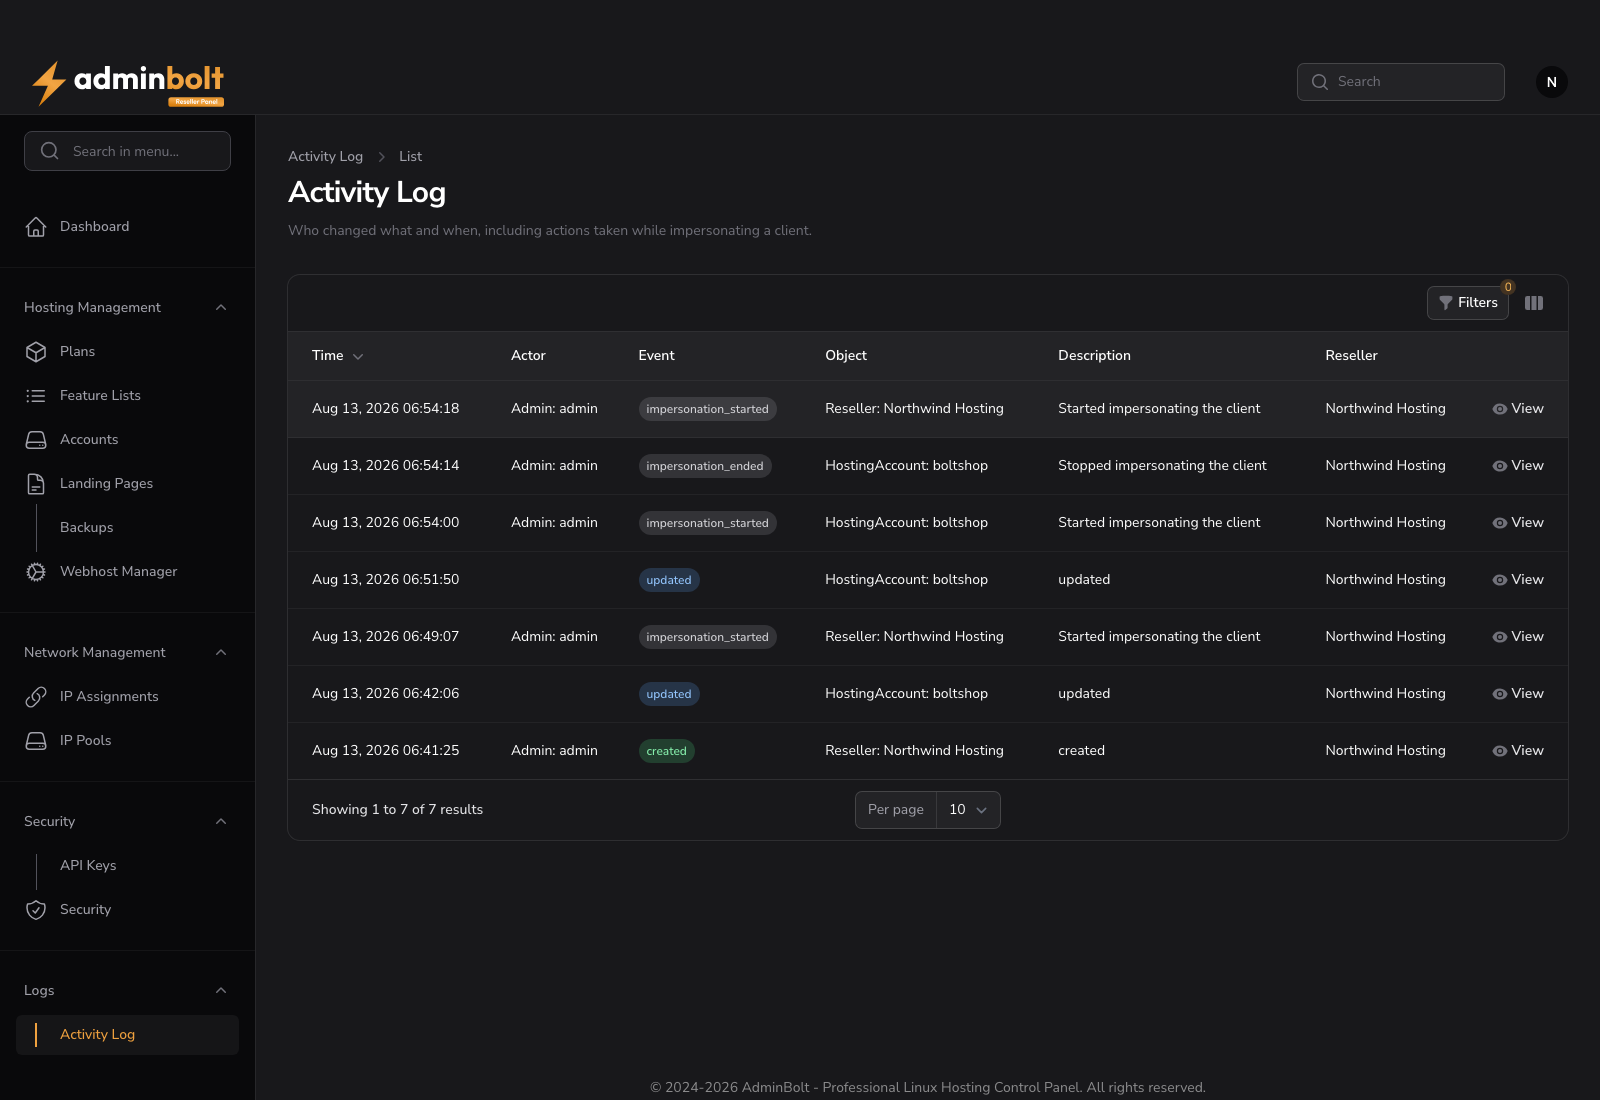Click eye icon for 06:51:50 row
Image resolution: width=1600 pixels, height=1100 pixels.
pyautogui.click(x=1500, y=580)
